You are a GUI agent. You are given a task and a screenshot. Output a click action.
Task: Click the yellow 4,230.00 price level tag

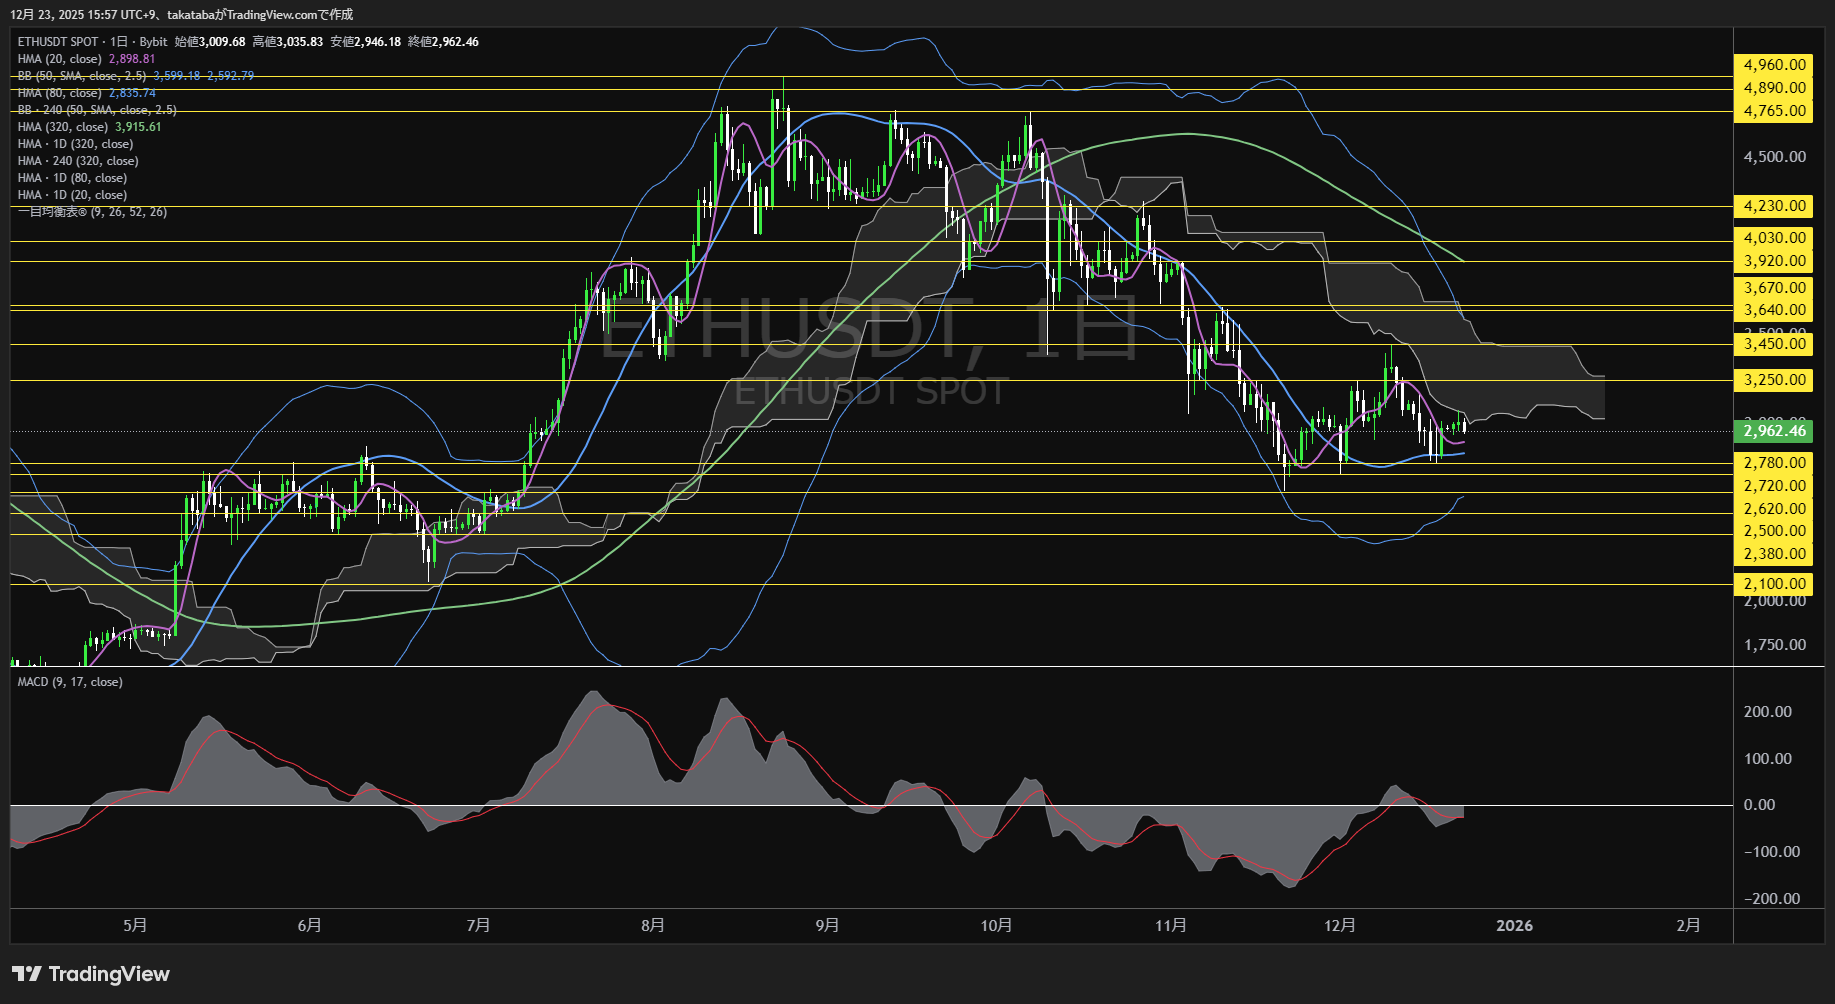click(x=1773, y=206)
